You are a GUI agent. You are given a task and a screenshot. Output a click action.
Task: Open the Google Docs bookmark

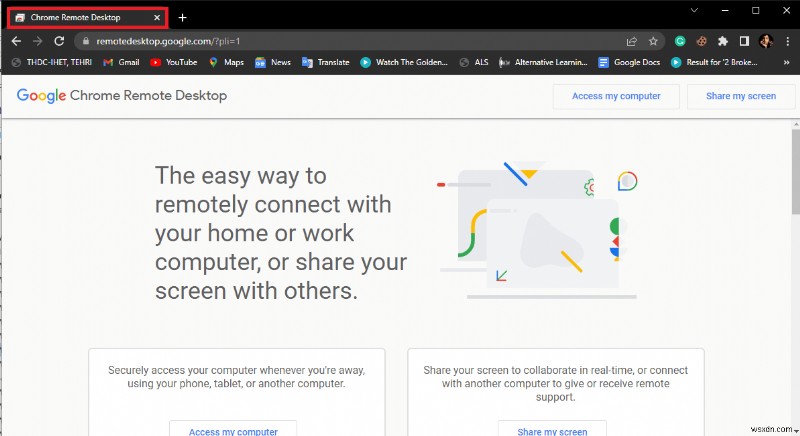pyautogui.click(x=629, y=62)
